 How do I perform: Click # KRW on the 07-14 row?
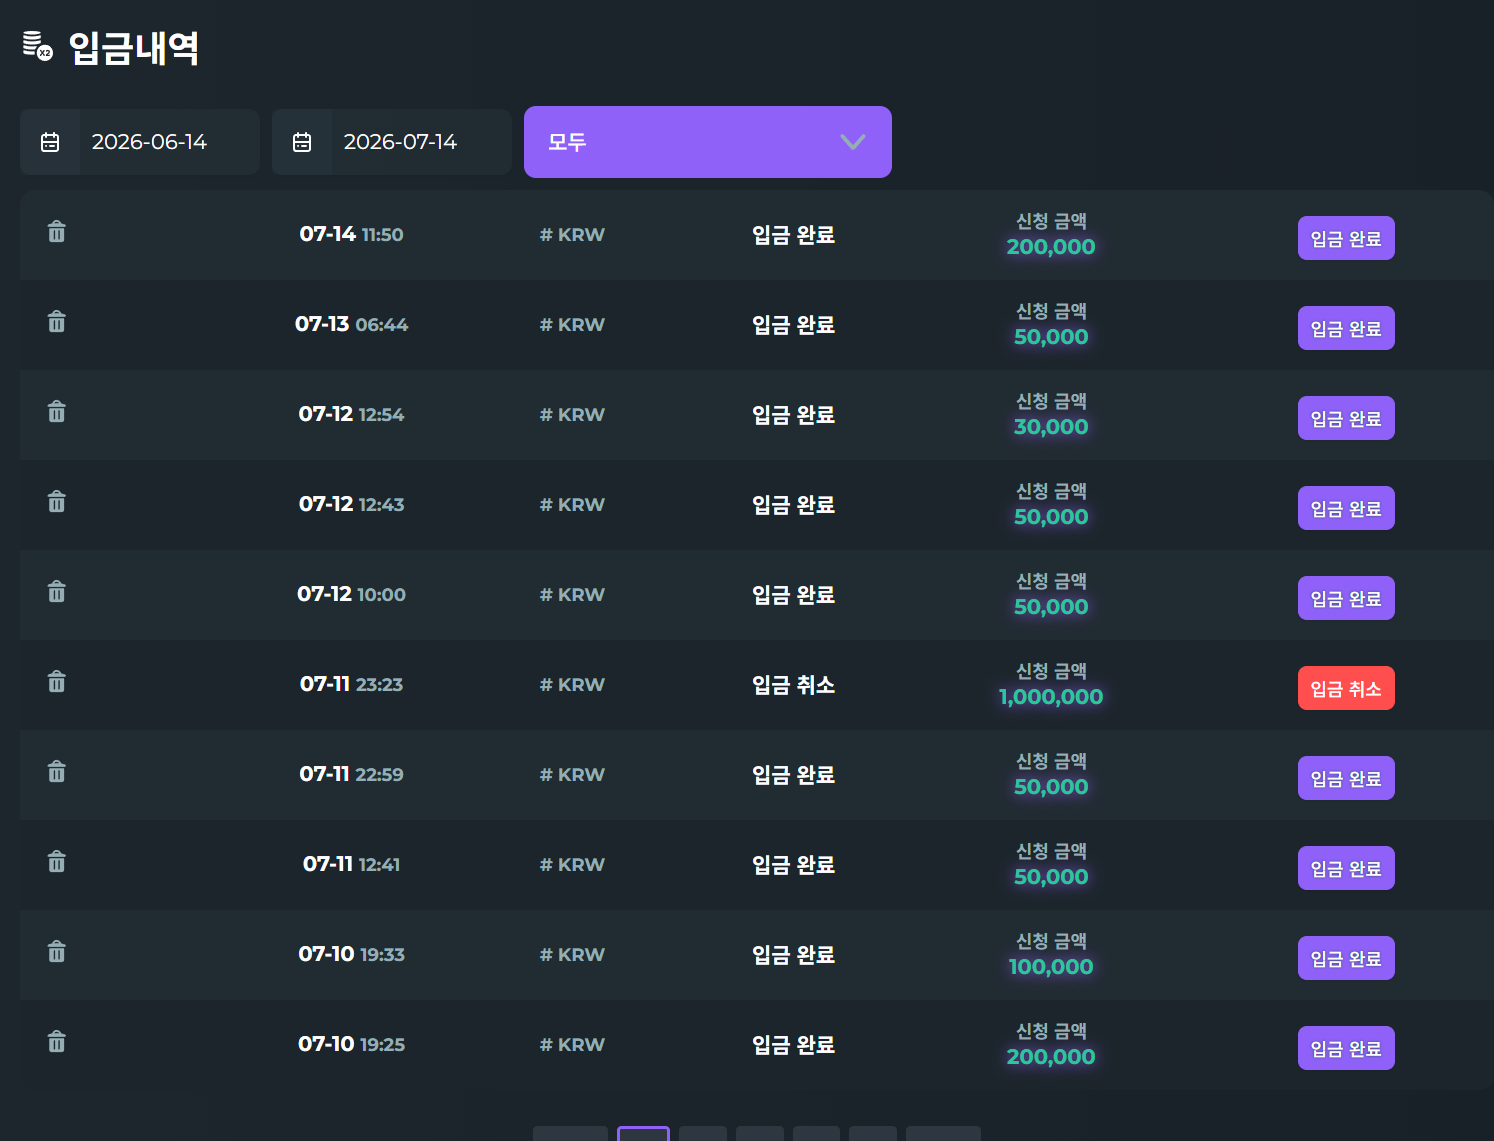click(x=572, y=235)
